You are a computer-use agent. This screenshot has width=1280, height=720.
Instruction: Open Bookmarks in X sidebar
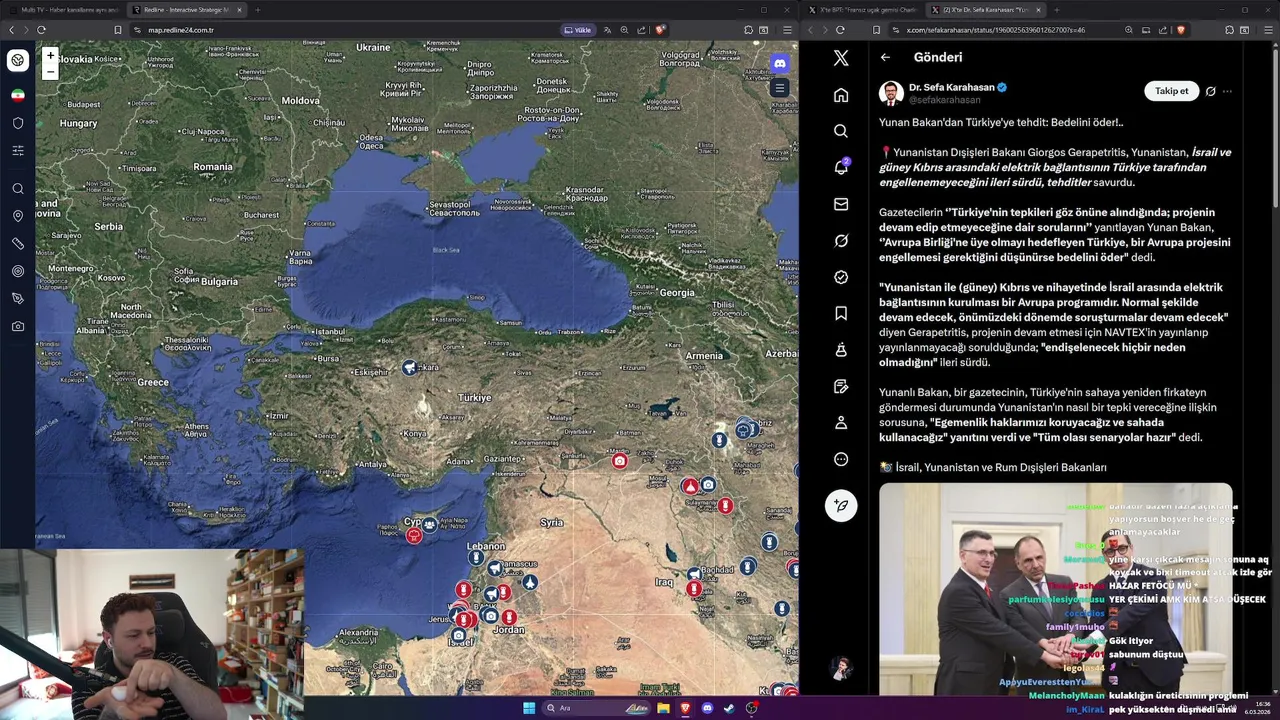point(841,313)
